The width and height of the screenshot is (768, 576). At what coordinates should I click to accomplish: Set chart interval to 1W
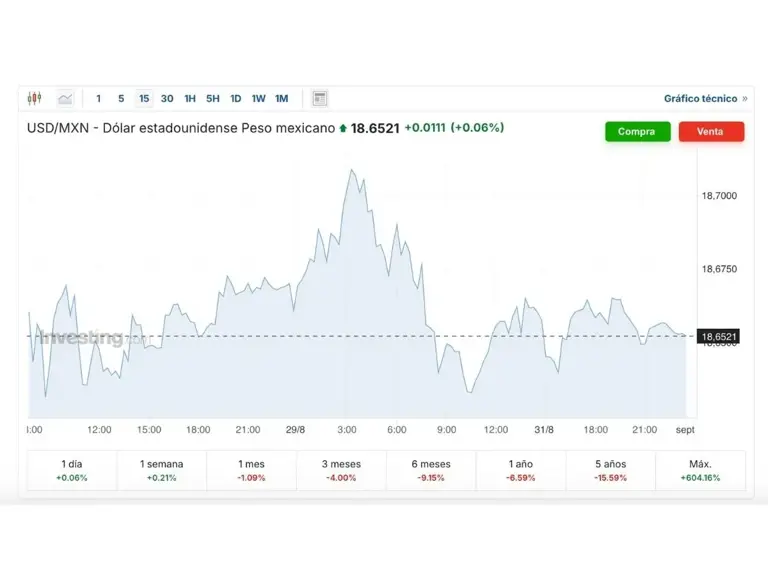pos(259,98)
